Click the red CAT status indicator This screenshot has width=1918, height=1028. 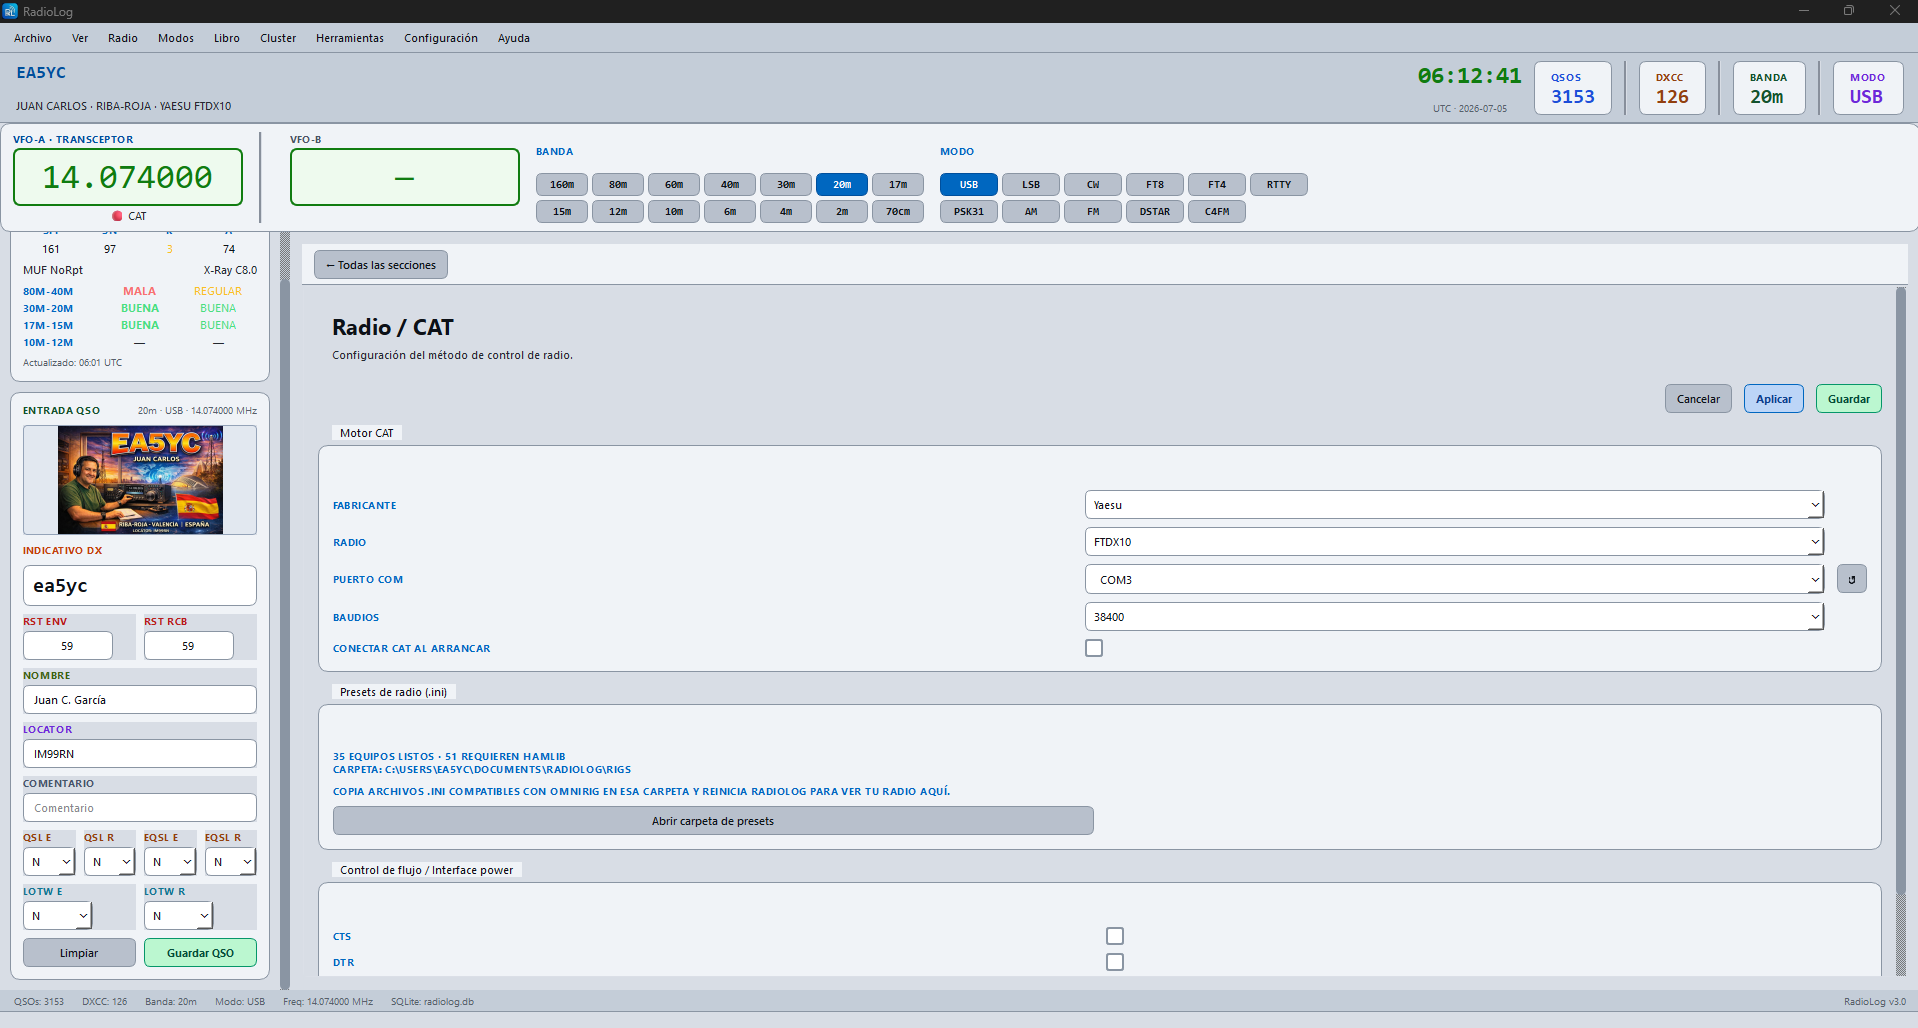(117, 216)
